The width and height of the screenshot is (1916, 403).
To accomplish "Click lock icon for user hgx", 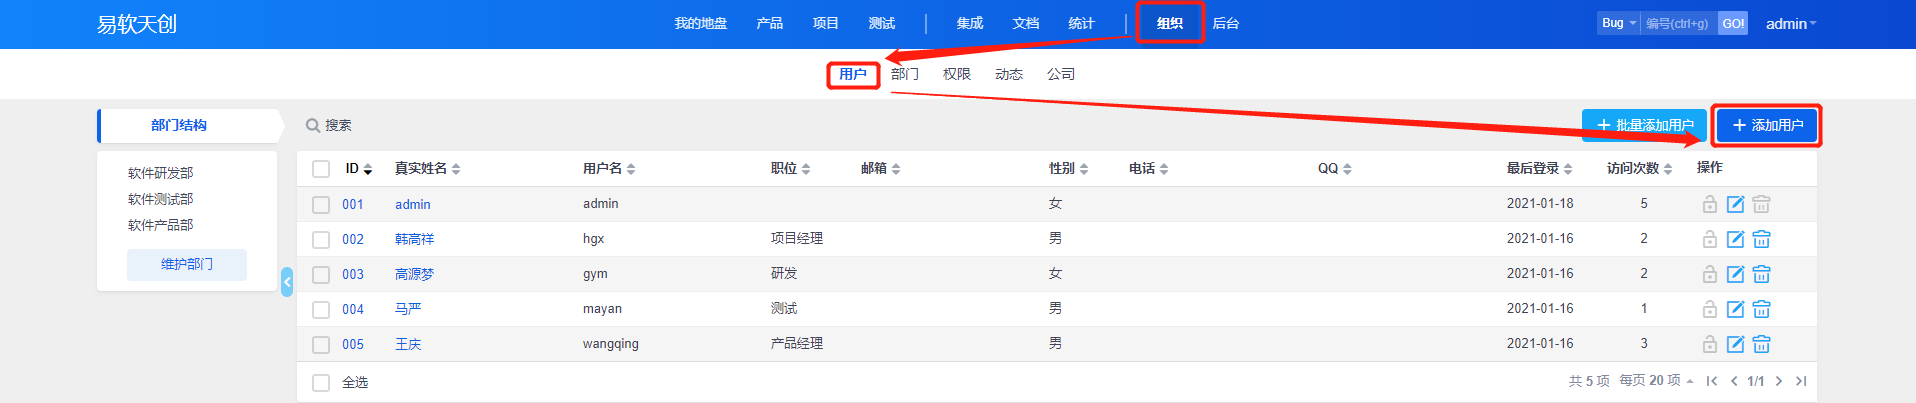I will pos(1710,239).
